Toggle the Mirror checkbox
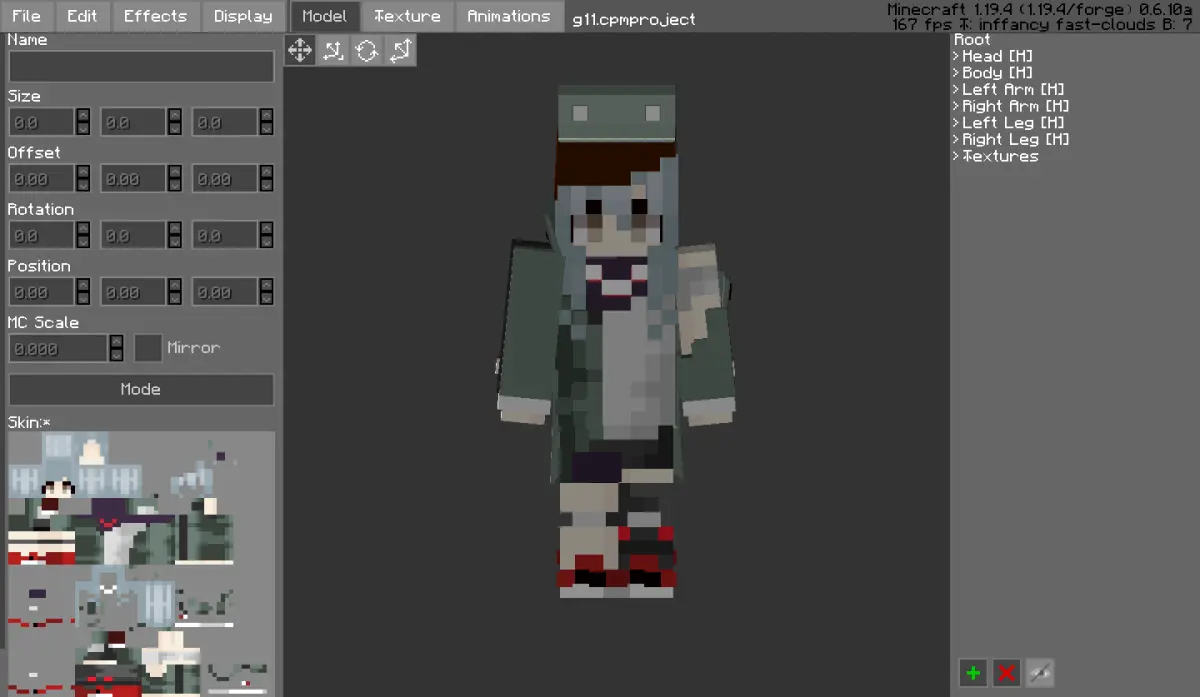 coord(148,348)
